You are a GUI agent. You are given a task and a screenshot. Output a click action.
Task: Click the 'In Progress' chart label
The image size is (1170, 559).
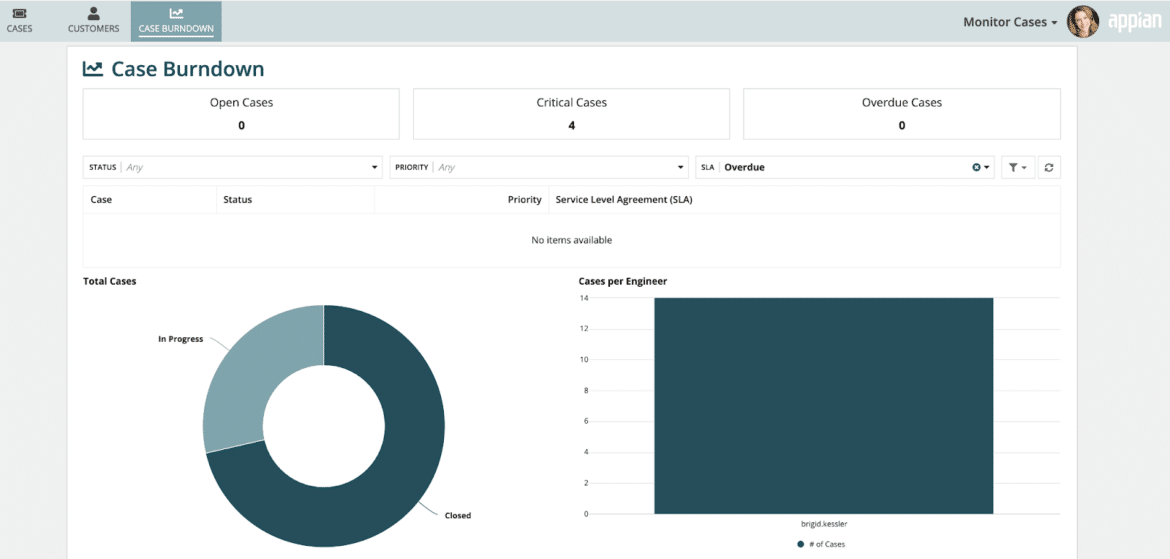181,339
